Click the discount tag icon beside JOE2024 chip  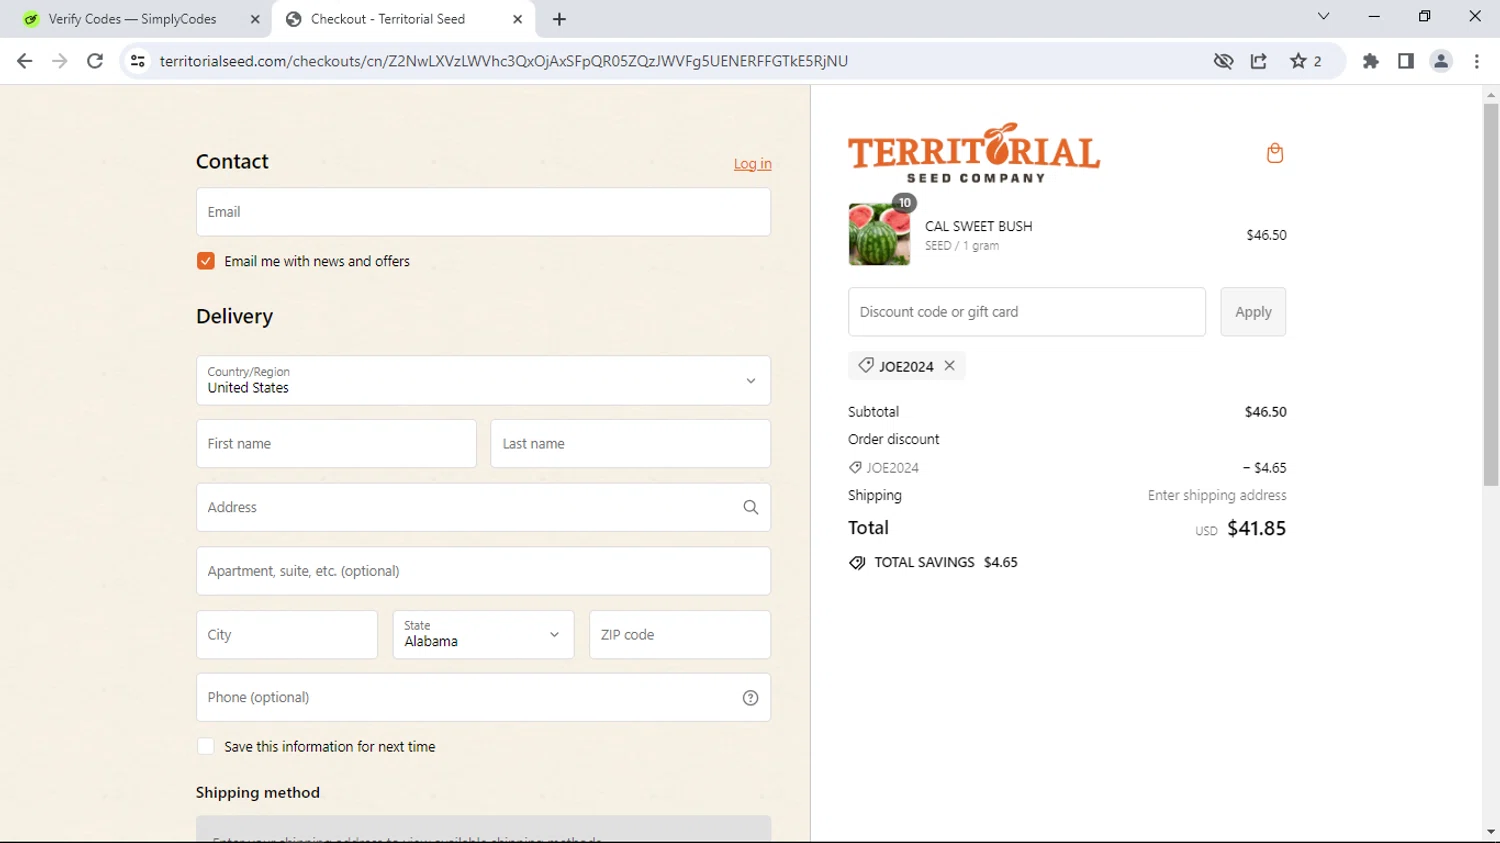point(866,365)
